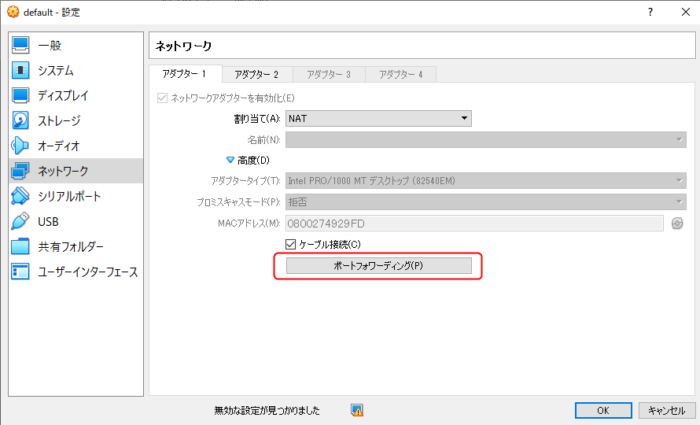Click the ストレージ disk icon
The height and width of the screenshot is (425, 700).
[21, 121]
